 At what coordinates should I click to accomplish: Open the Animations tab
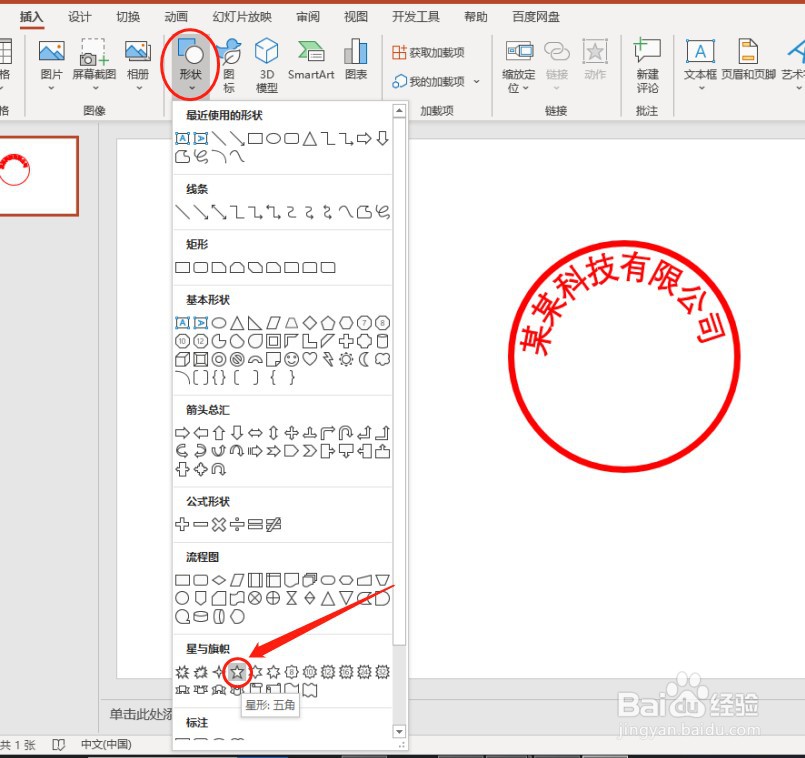(x=176, y=17)
